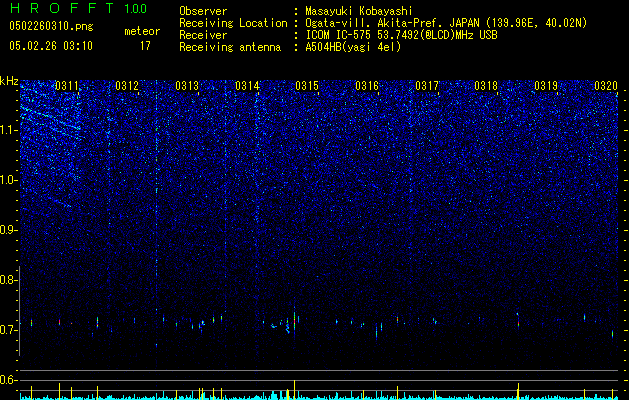Click the 0316 time marker
The width and height of the screenshot is (629, 400).
pyautogui.click(x=367, y=86)
